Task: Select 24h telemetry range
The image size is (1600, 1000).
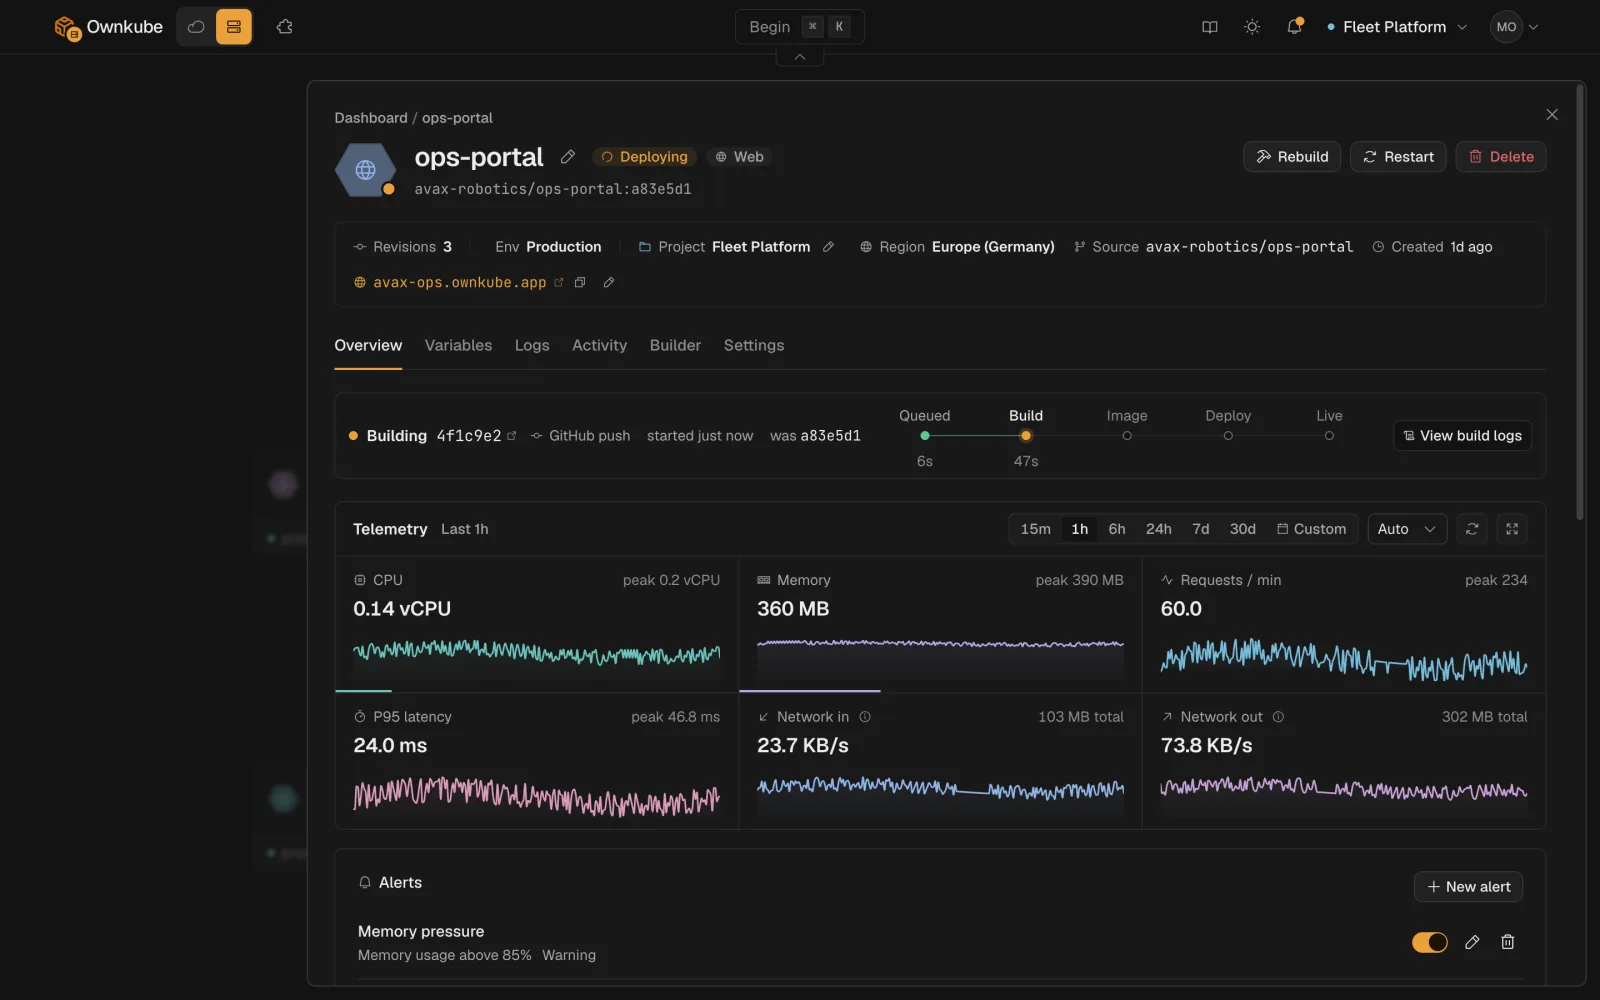Action: [1159, 529]
